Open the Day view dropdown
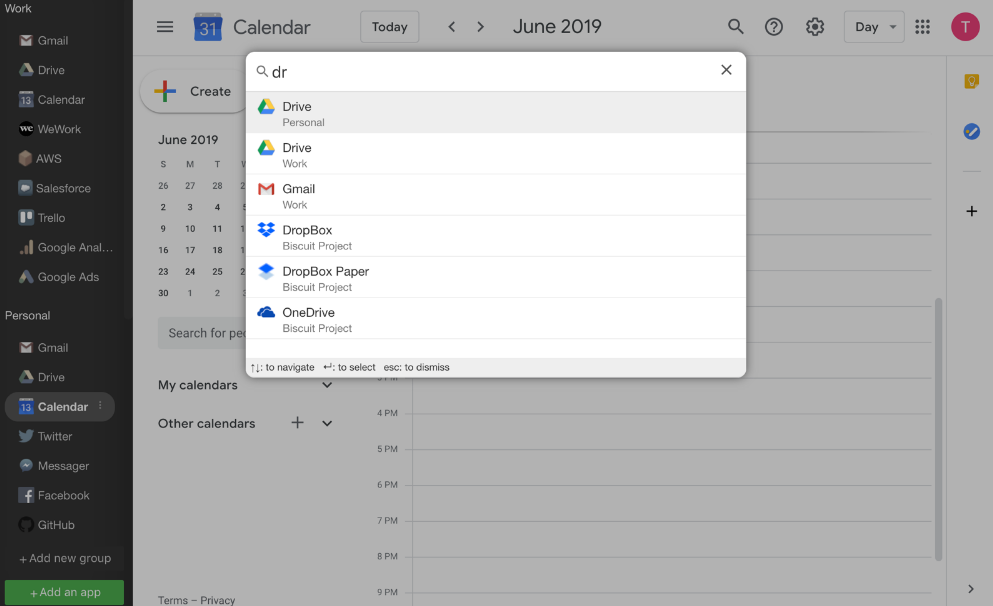This screenshot has height=606, width=993. [873, 27]
